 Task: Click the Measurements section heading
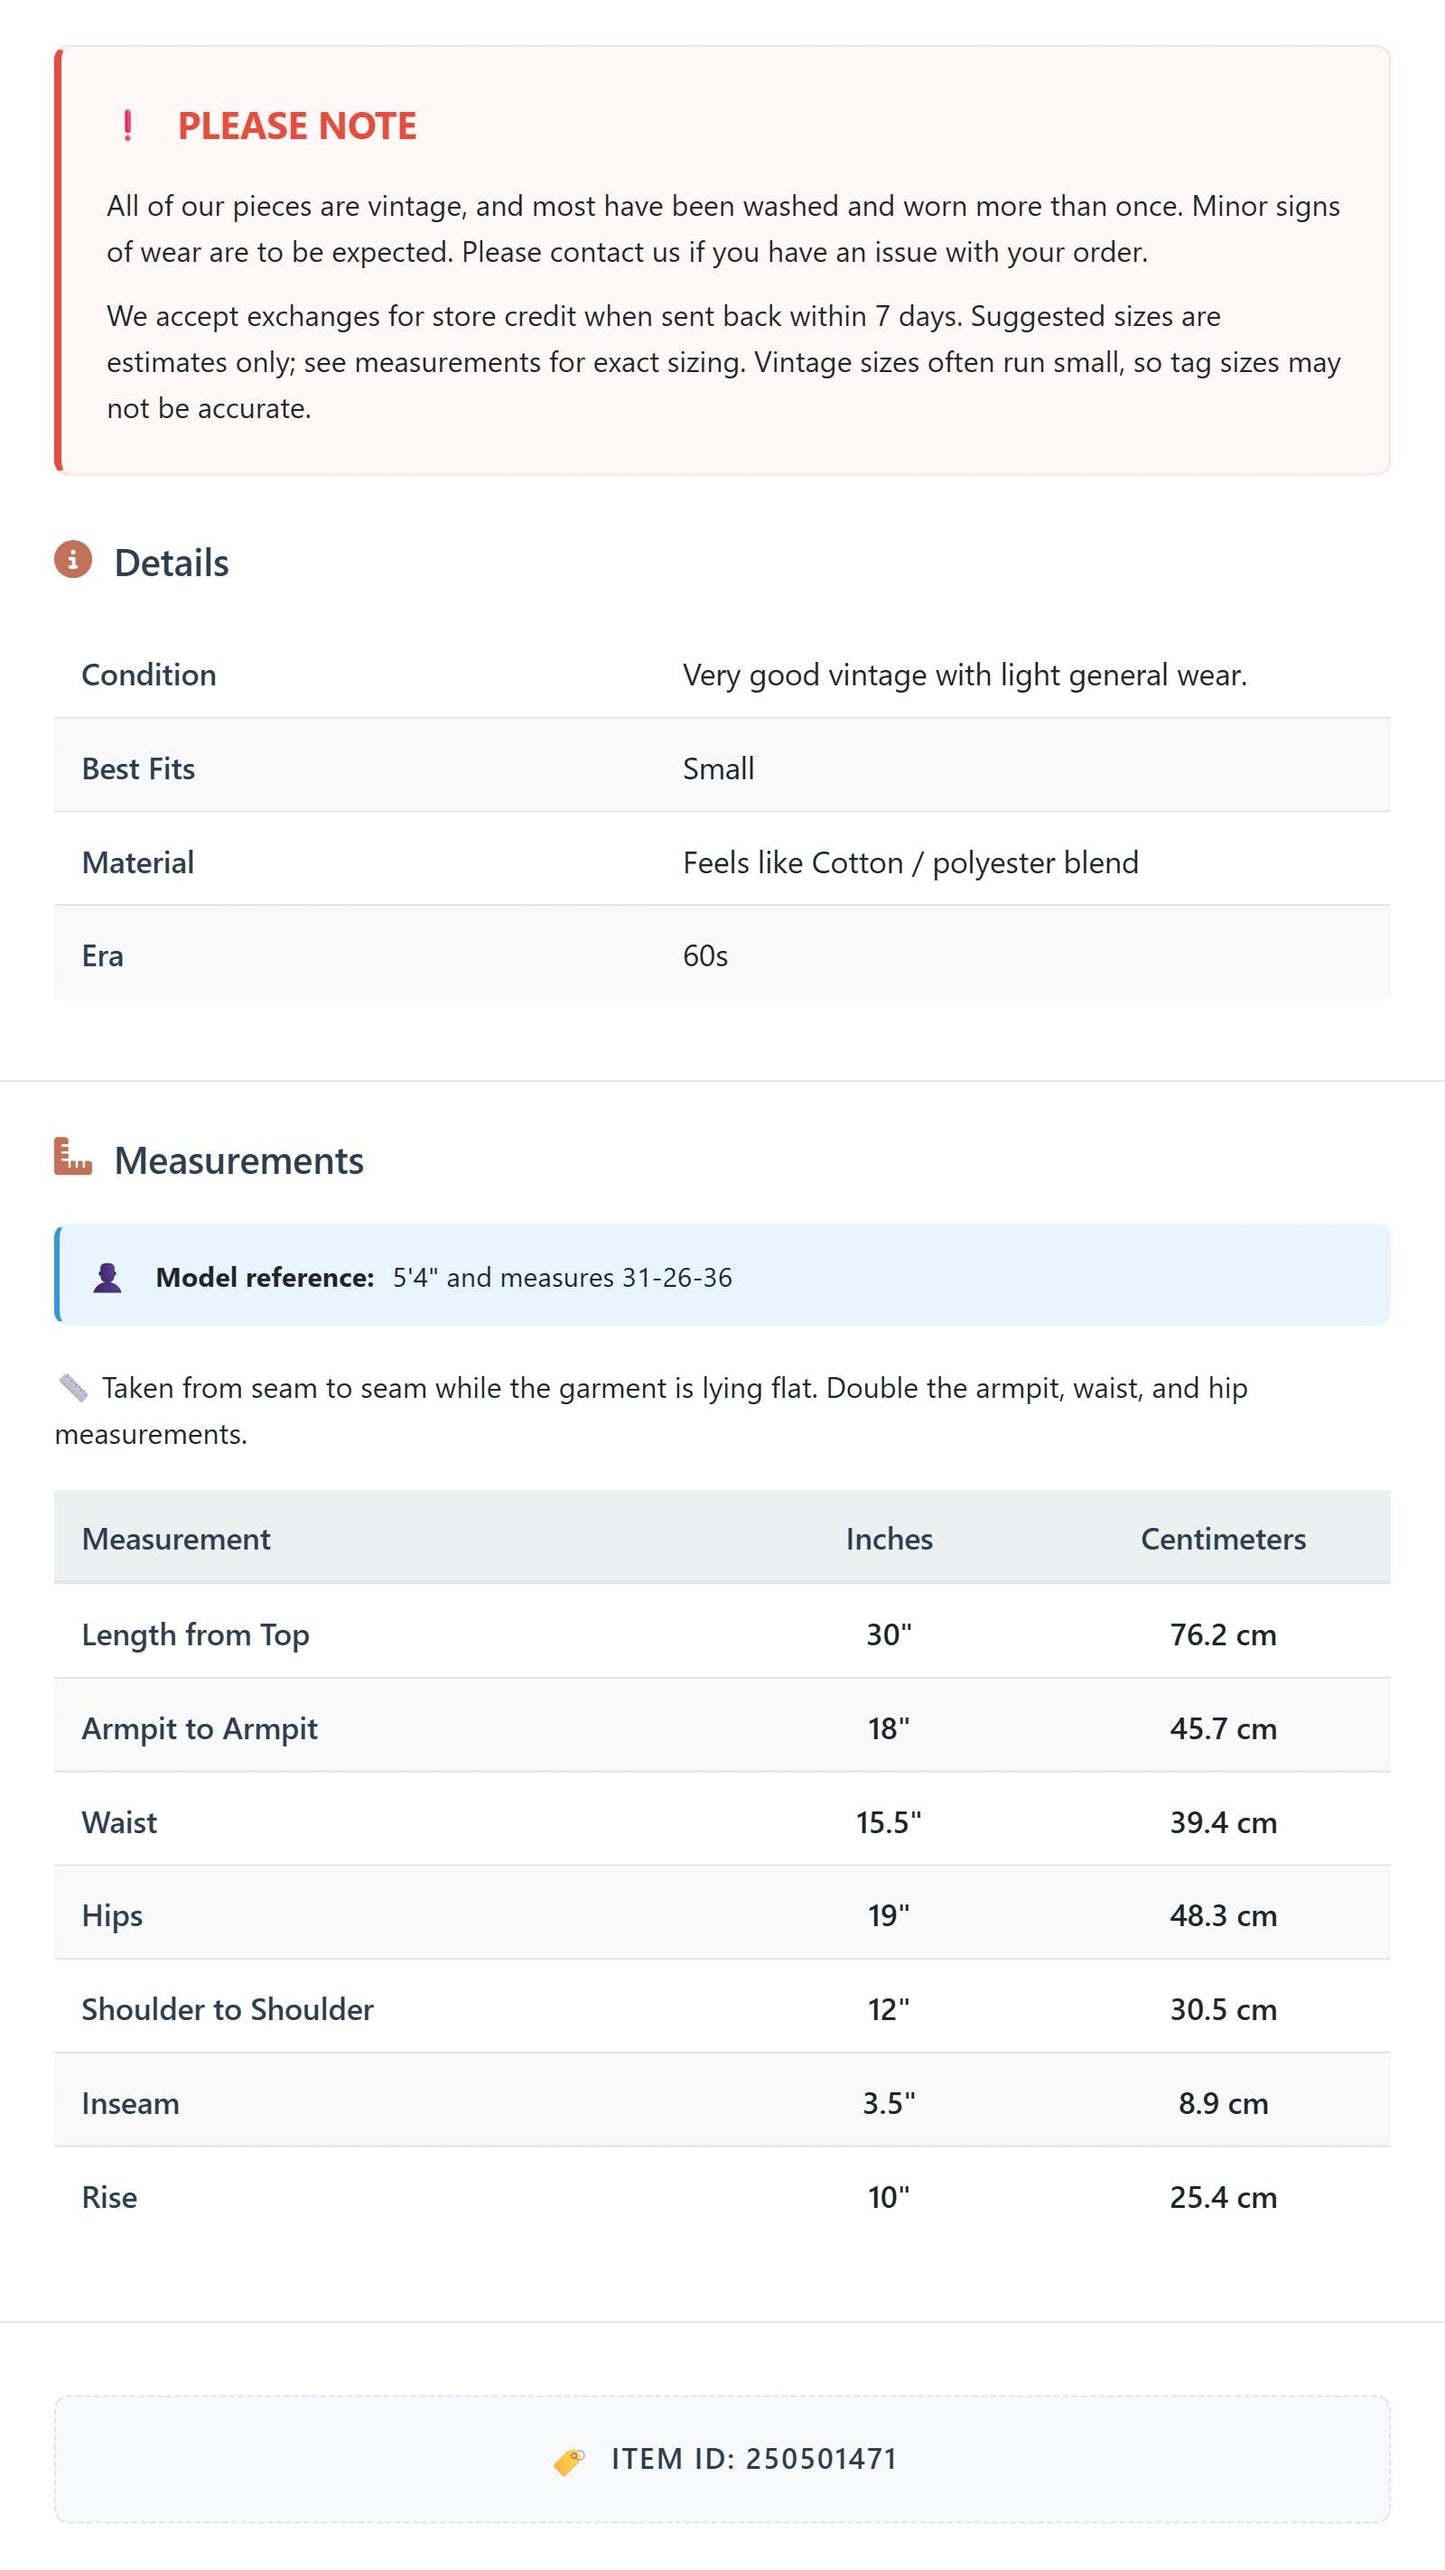[x=239, y=1161]
